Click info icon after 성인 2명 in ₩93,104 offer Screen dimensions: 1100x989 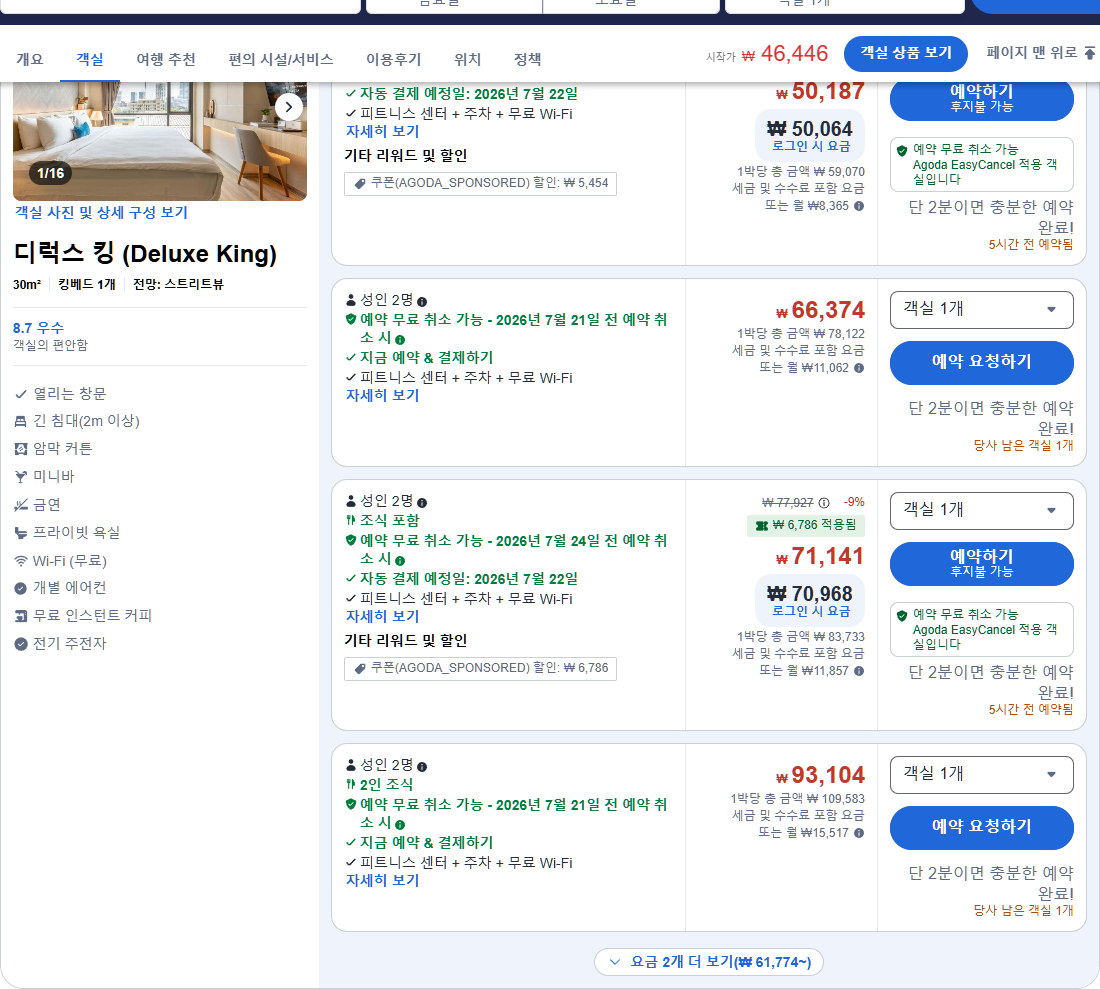[x=422, y=767]
